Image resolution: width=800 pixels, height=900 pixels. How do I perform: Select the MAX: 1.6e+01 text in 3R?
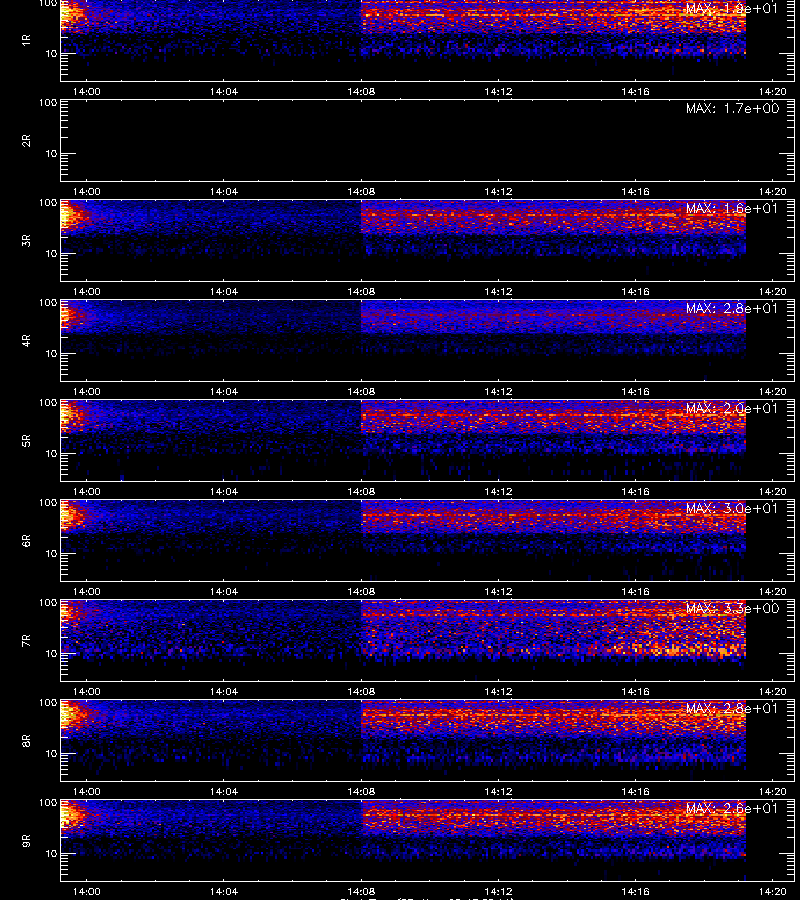tap(732, 208)
